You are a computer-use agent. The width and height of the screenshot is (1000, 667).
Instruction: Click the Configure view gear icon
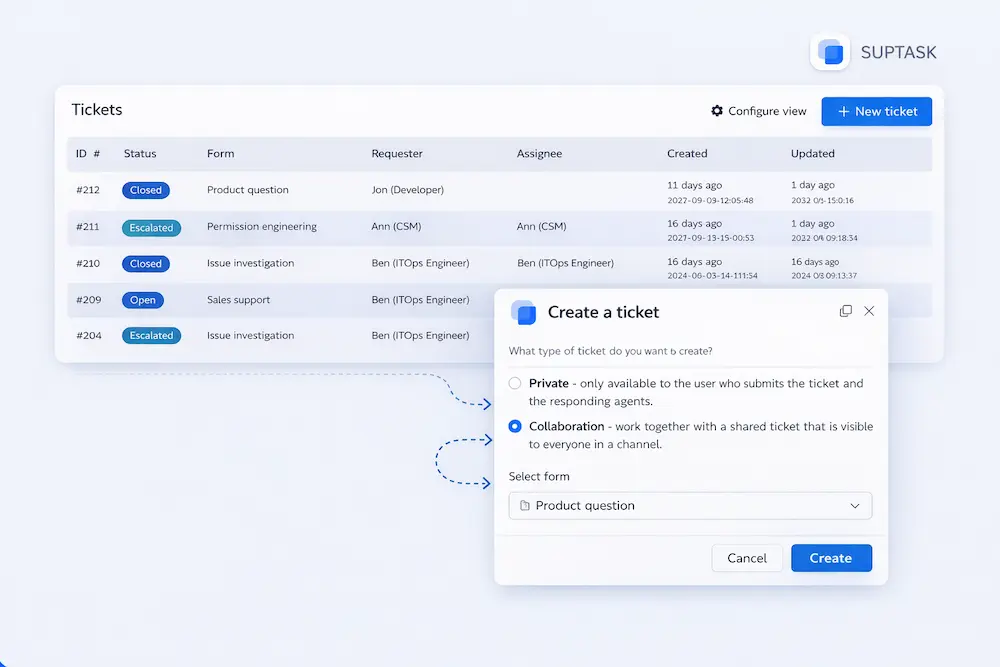[x=717, y=111]
